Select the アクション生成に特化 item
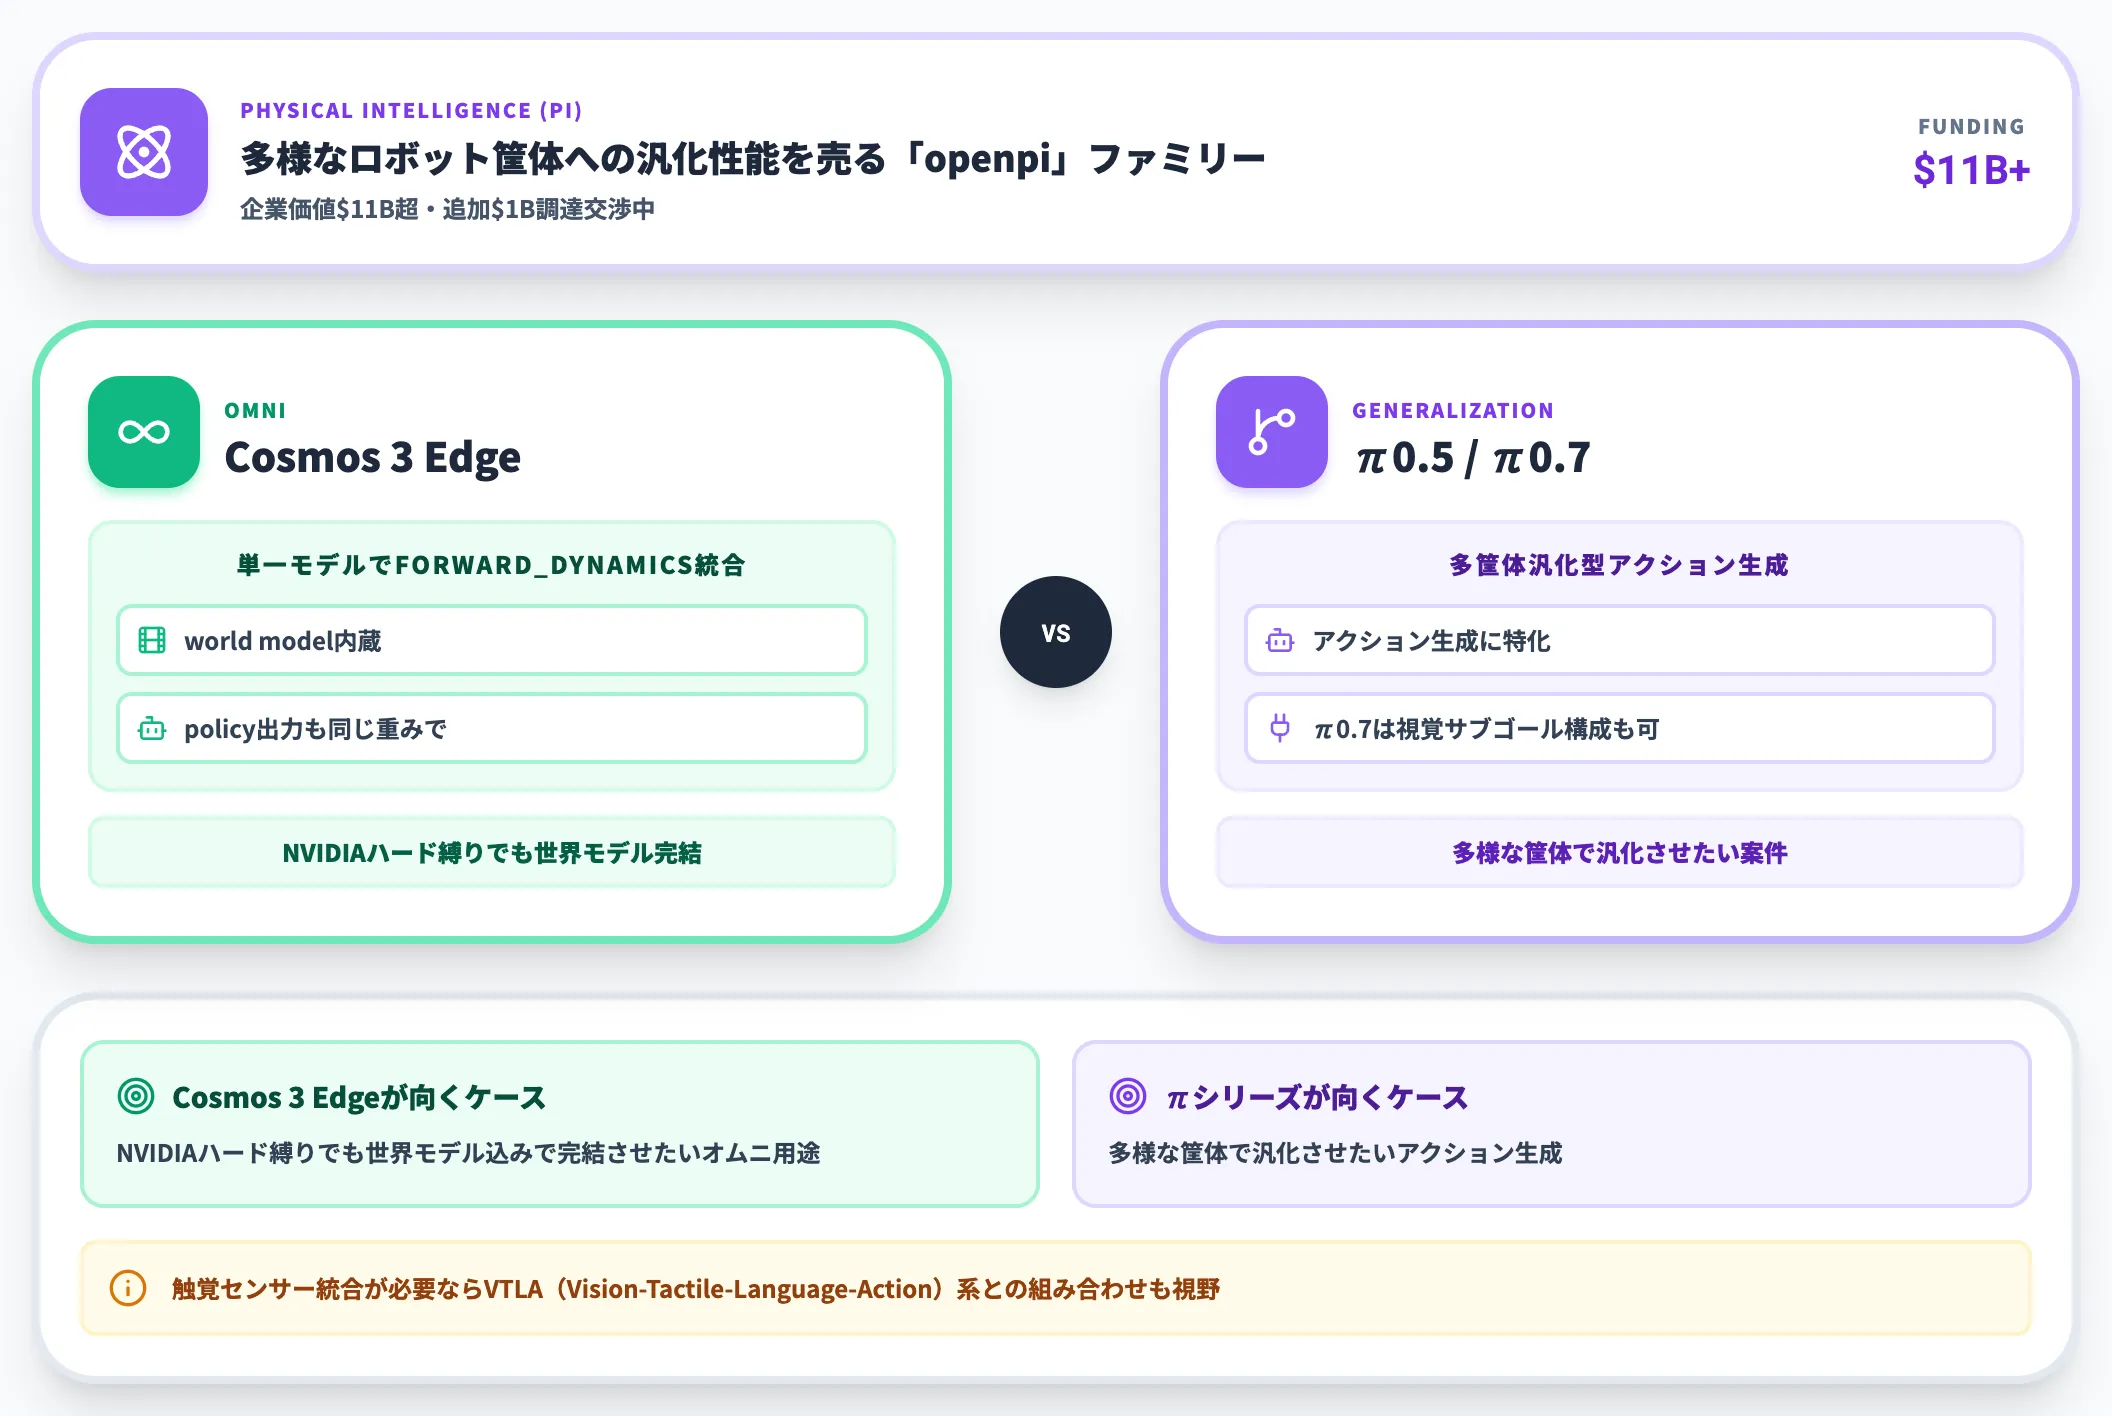 click(x=1620, y=640)
